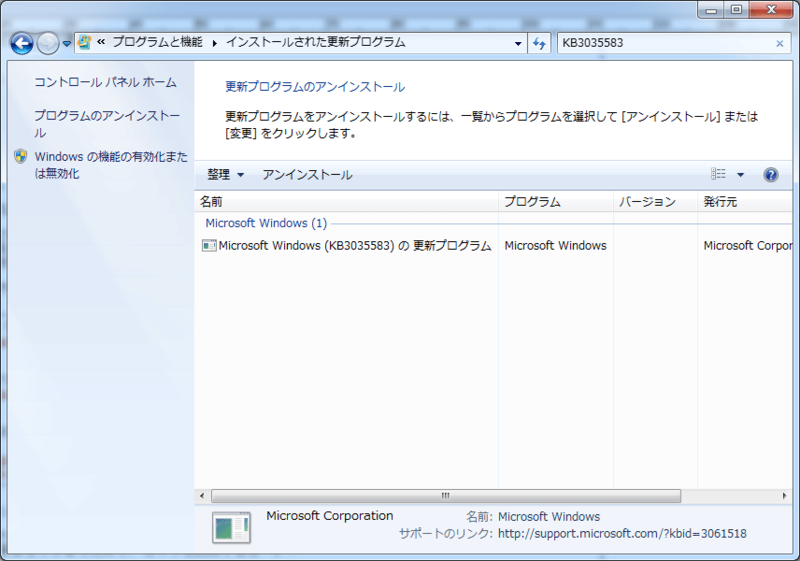Image resolution: width=800 pixels, height=561 pixels.
Task: Clear the search with the X icon
Action: click(780, 44)
